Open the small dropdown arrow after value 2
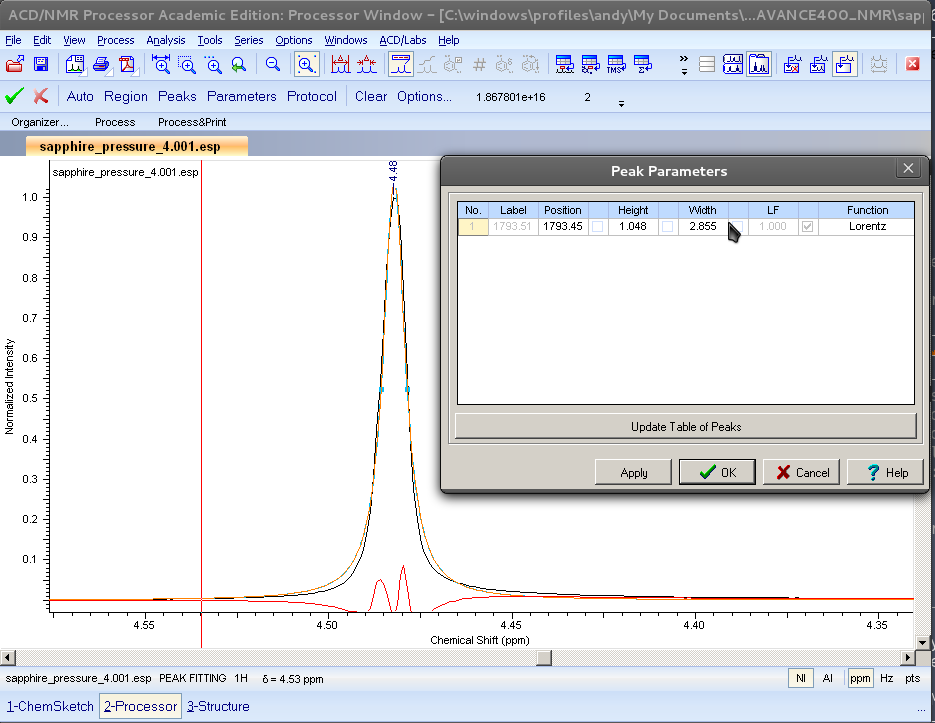This screenshot has width=935, height=723. (621, 104)
